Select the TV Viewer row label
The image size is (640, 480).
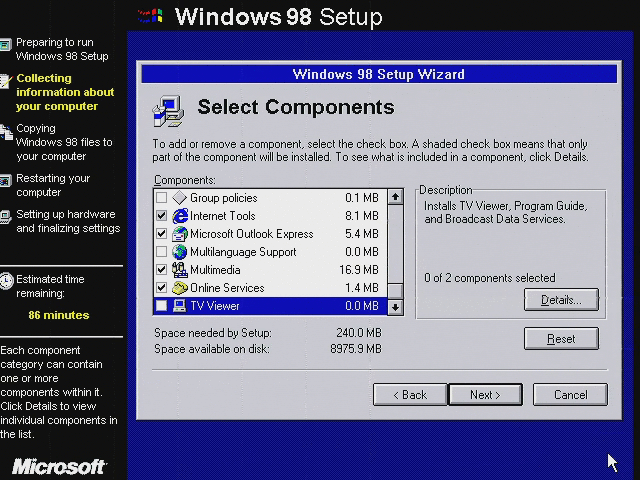[215, 306]
